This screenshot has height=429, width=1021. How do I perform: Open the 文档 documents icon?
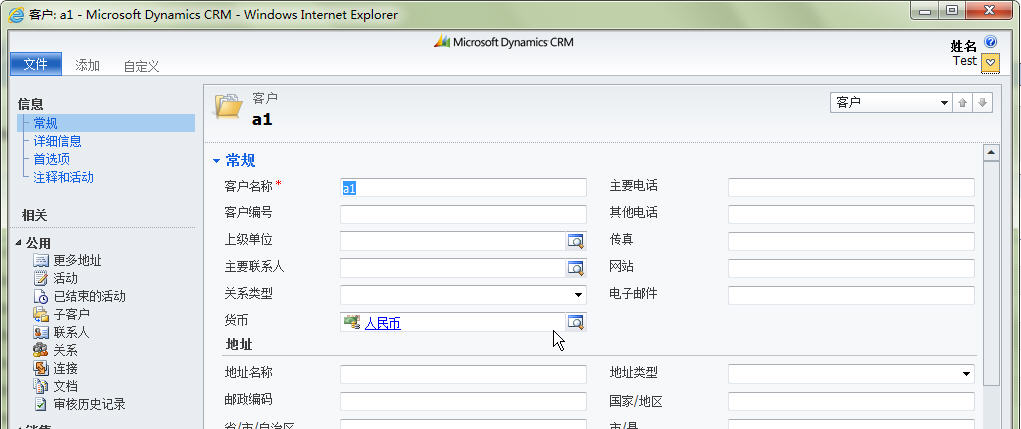click(41, 386)
